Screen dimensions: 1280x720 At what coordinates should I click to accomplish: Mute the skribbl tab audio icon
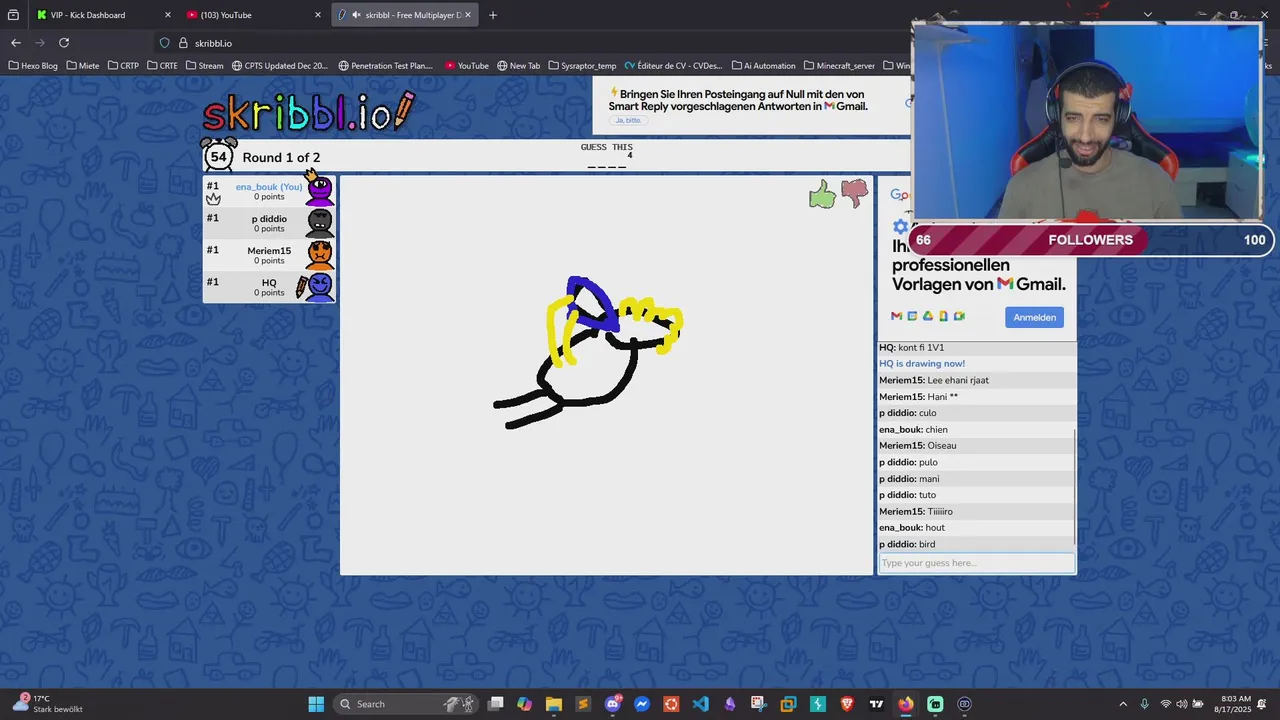356,15
